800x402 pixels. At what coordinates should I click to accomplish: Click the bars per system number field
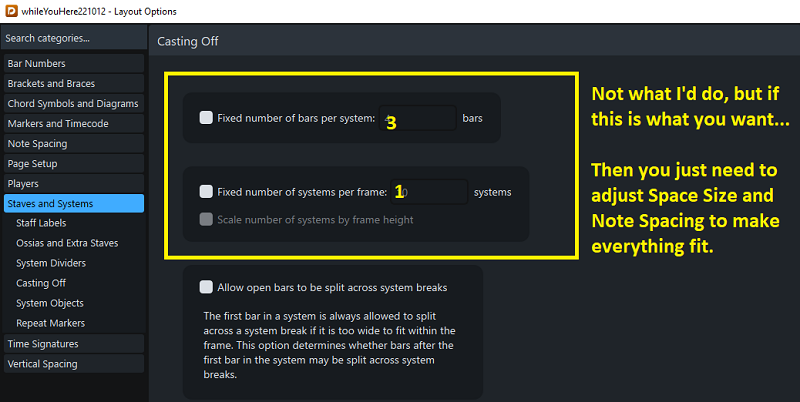418,119
